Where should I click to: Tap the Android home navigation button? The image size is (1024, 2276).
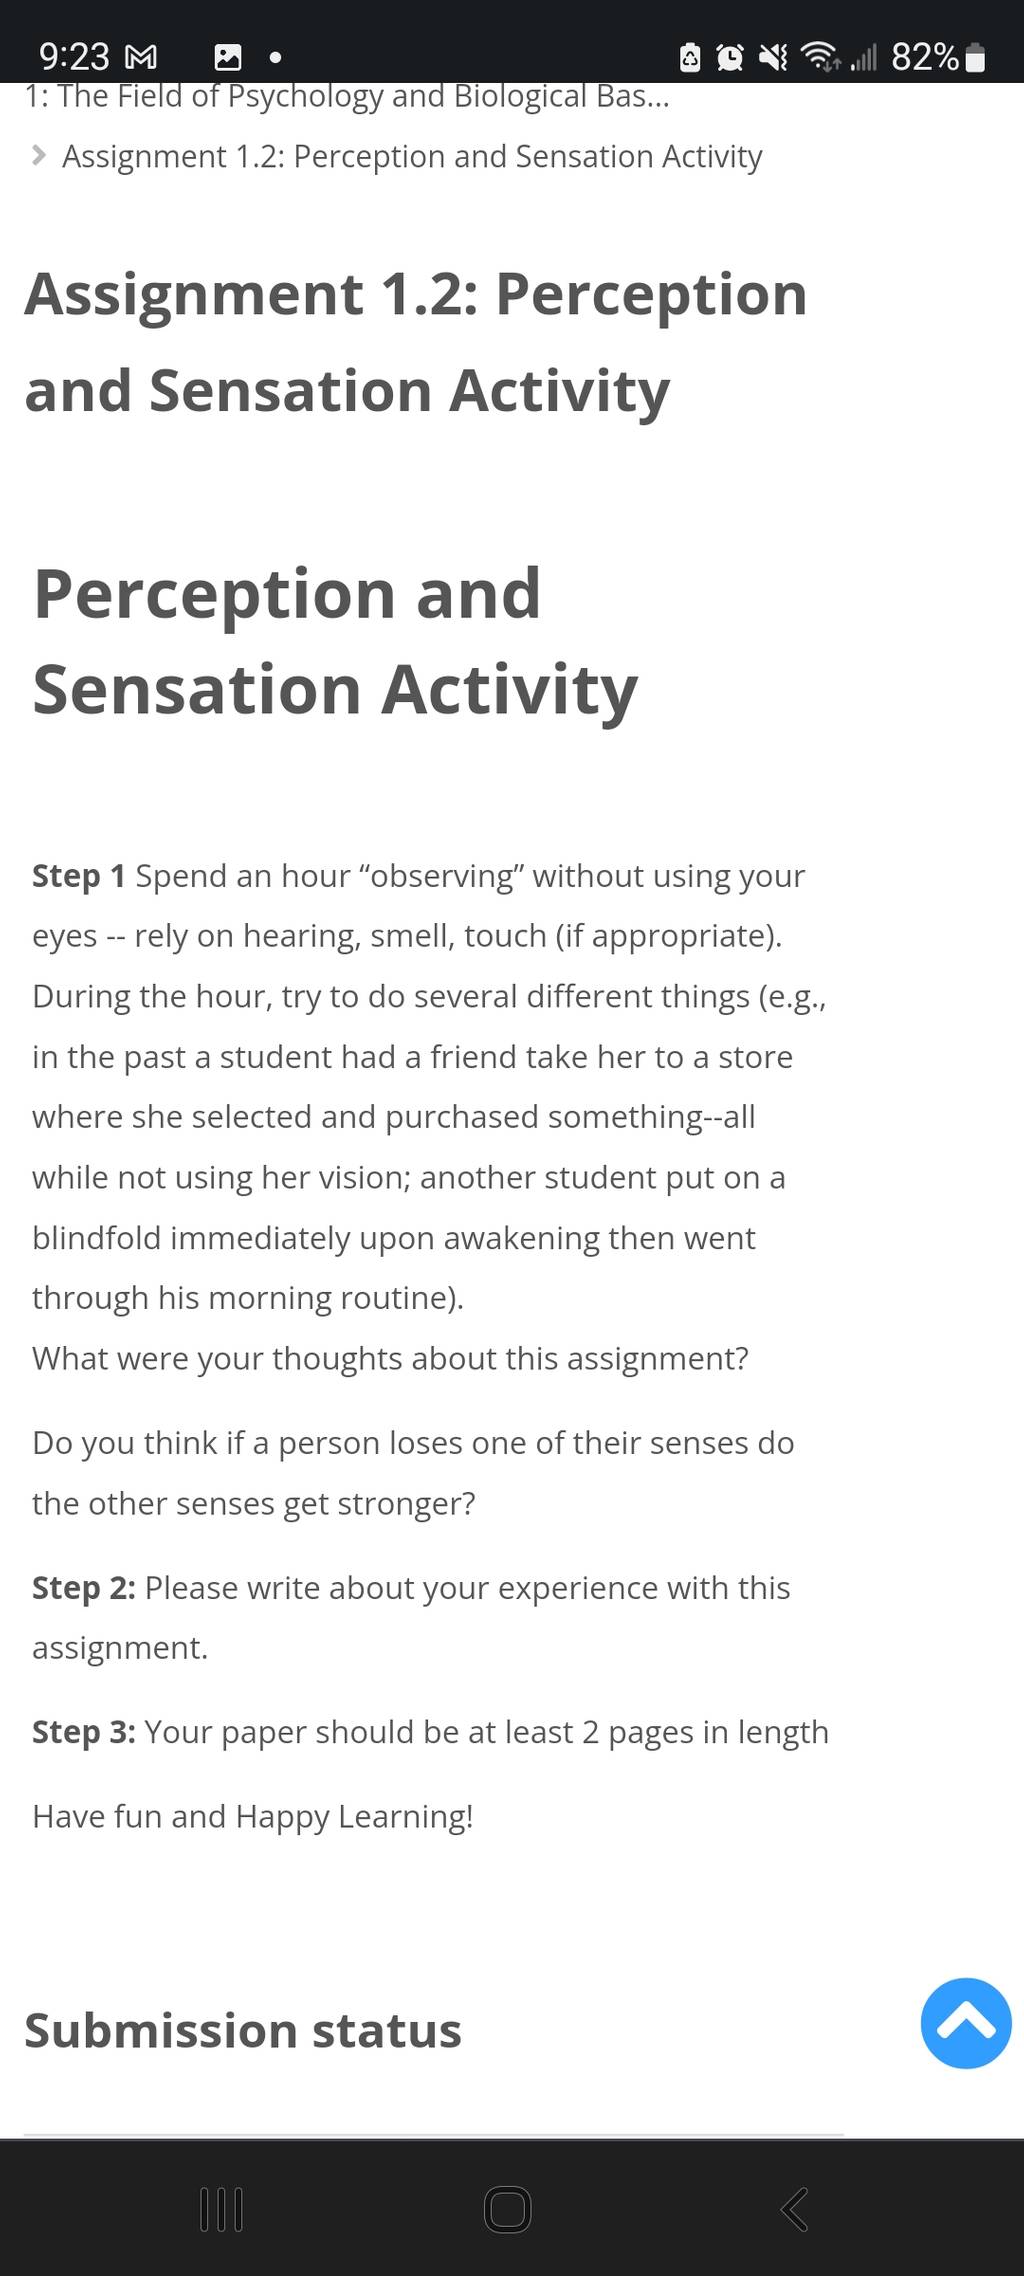tap(507, 2210)
